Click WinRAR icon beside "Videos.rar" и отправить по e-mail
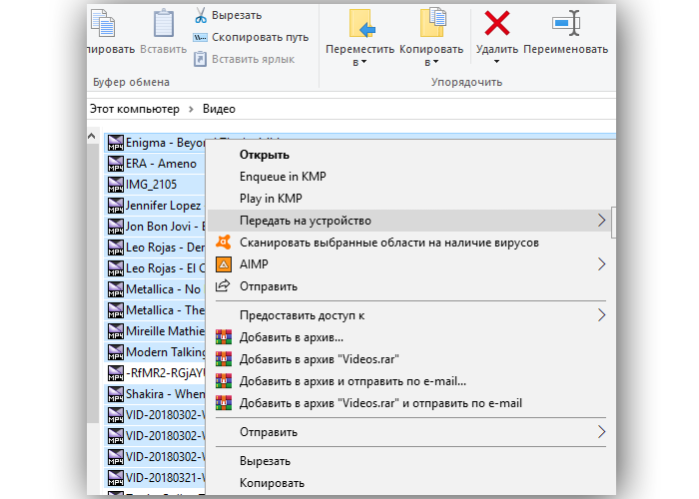The height and width of the screenshot is (499, 699). point(224,403)
